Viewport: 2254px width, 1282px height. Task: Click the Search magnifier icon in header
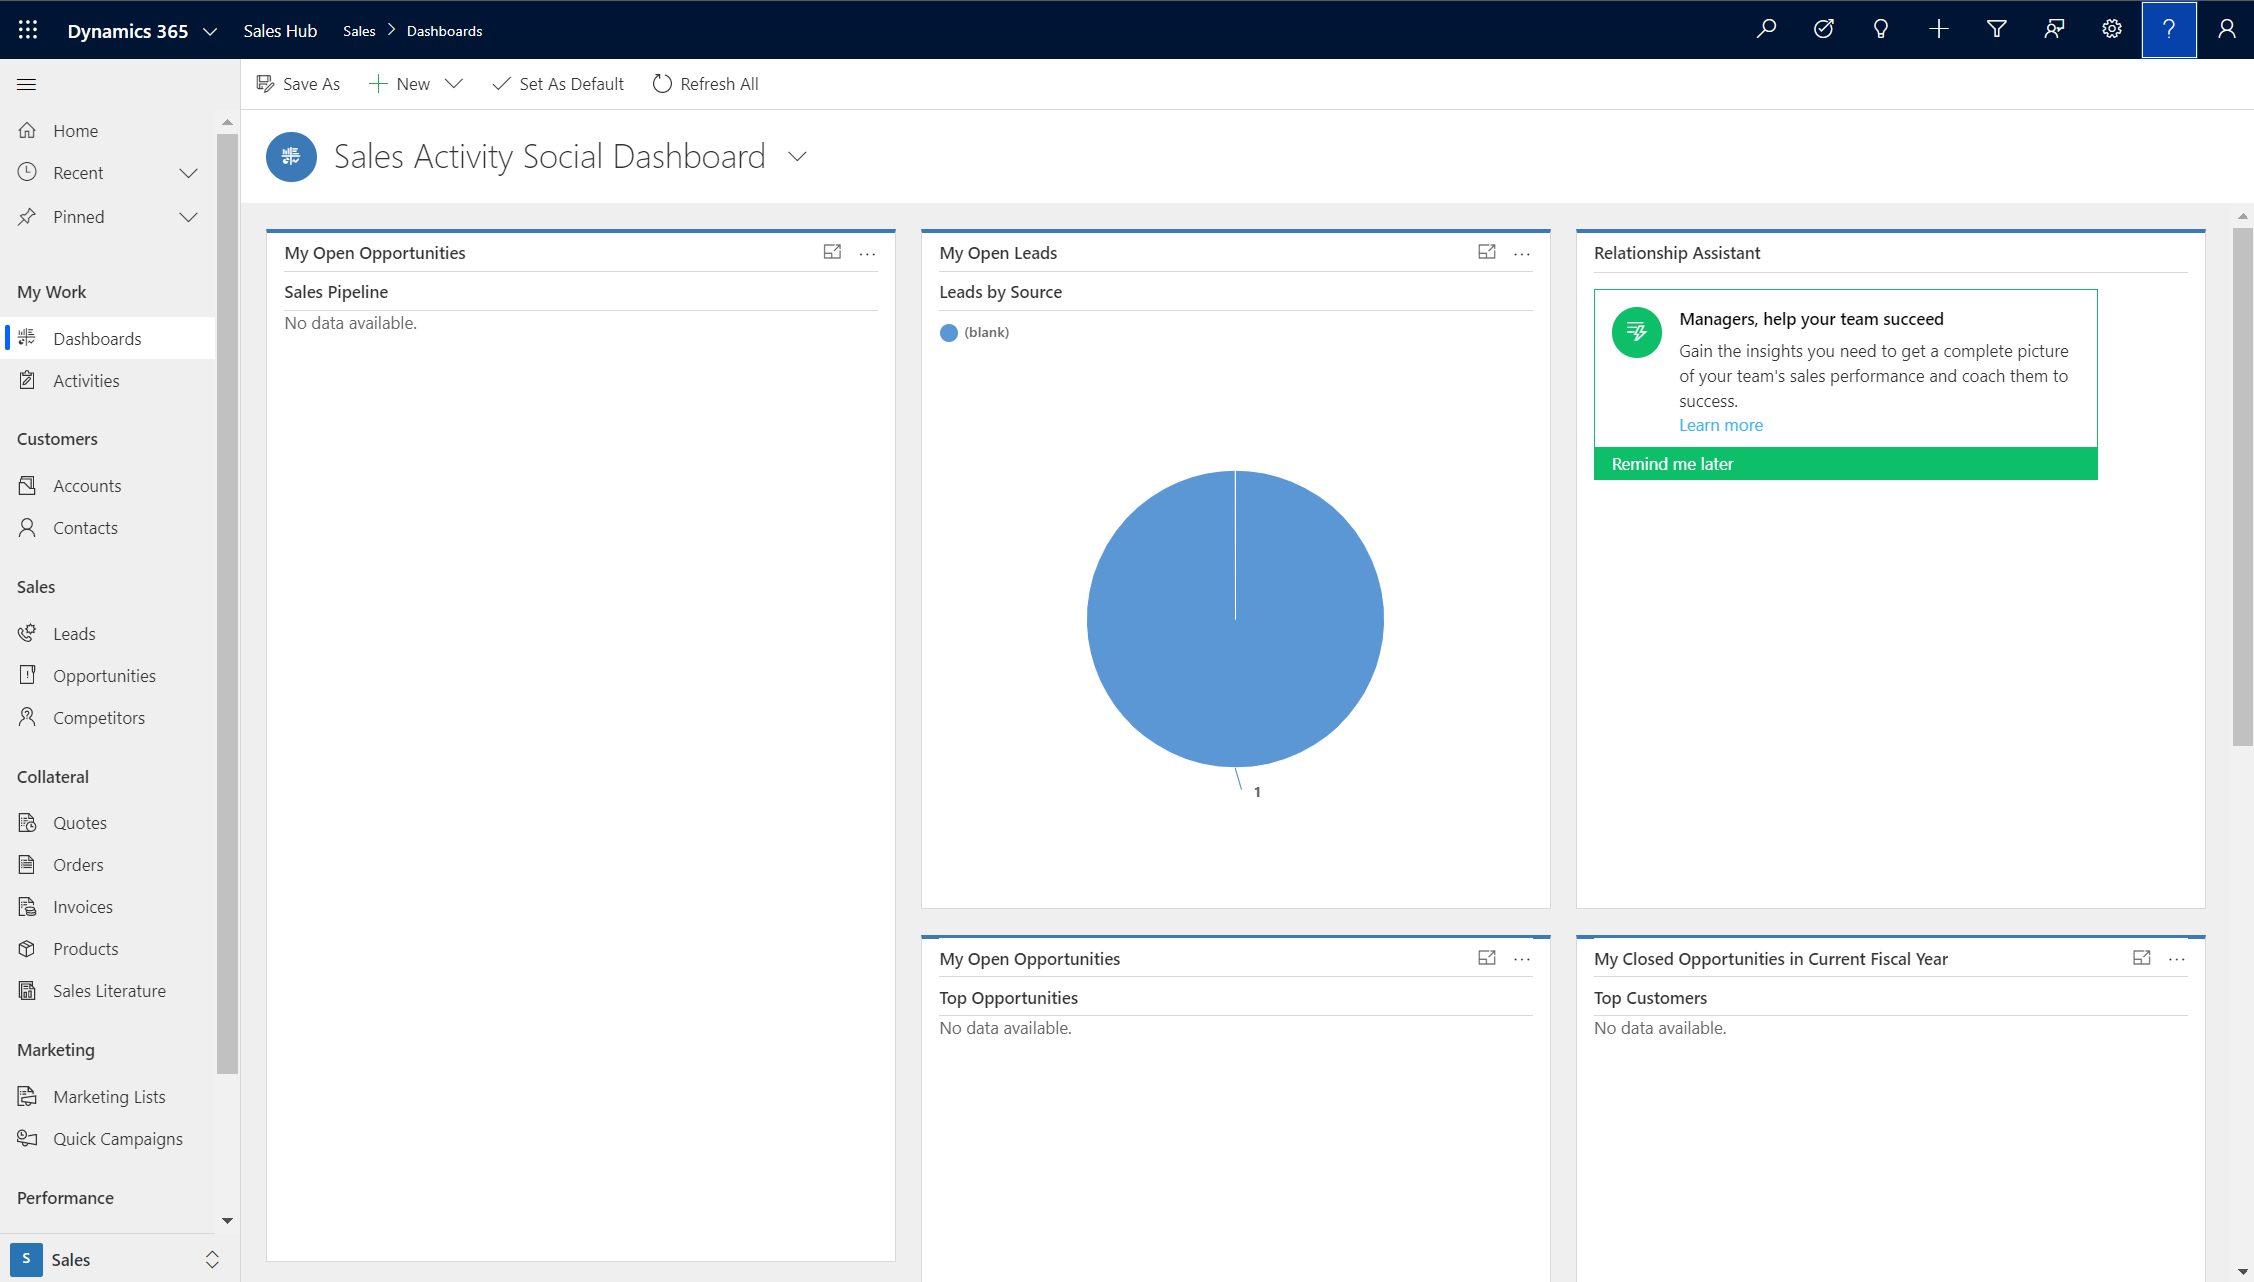[1766, 30]
